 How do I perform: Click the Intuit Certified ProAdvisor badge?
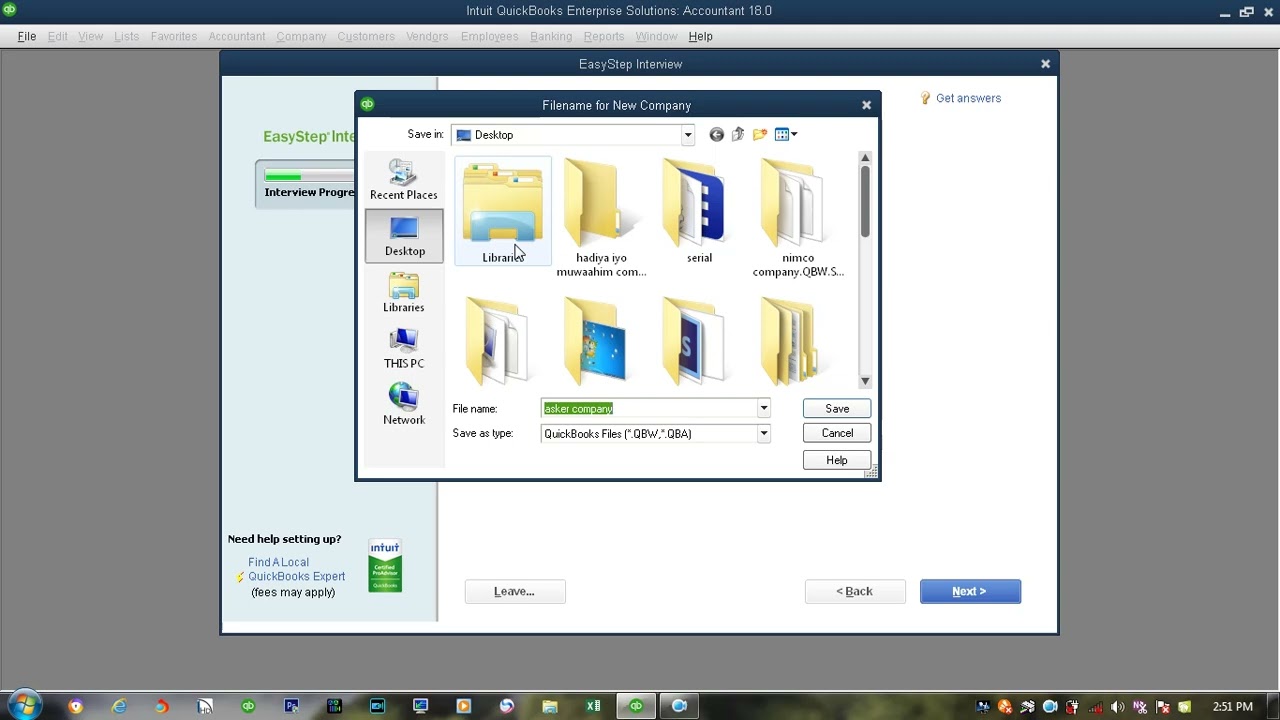(385, 566)
